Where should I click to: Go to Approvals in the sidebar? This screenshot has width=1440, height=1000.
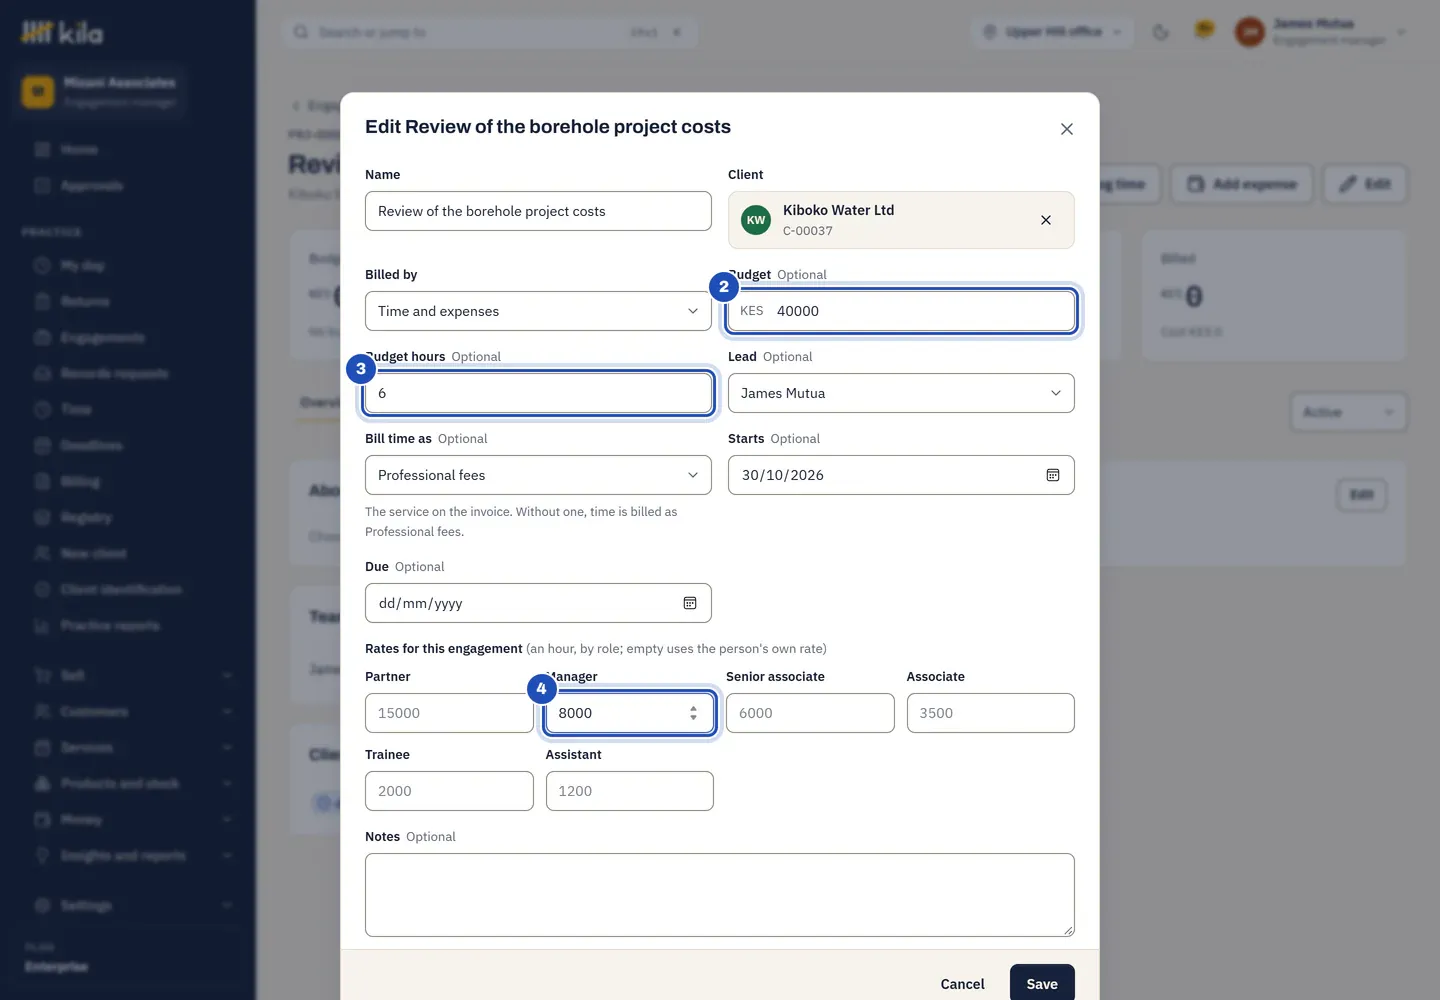pyautogui.click(x=92, y=185)
